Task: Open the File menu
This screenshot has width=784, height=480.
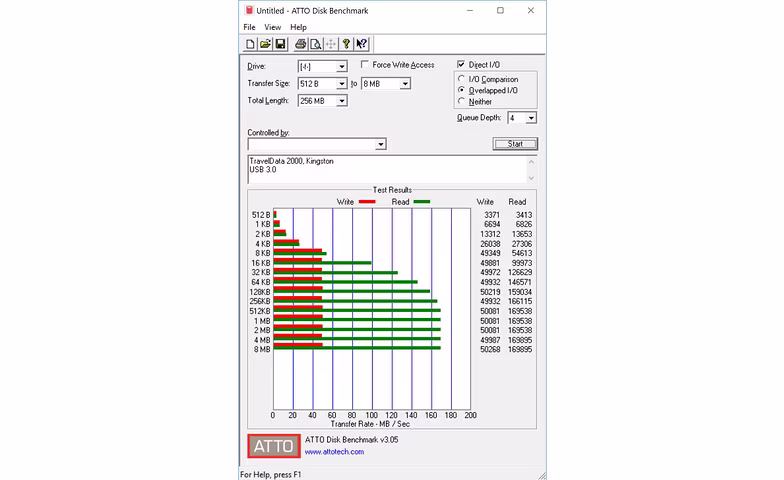Action: pos(250,28)
